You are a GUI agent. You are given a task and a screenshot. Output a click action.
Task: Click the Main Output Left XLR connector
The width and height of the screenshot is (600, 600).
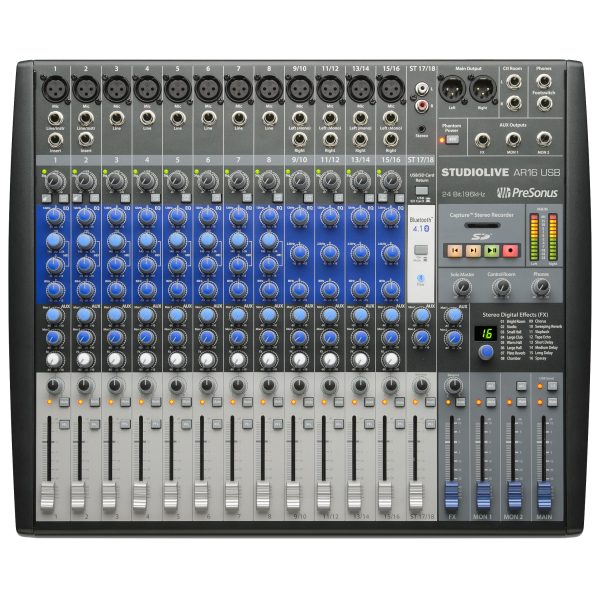pos(453,89)
